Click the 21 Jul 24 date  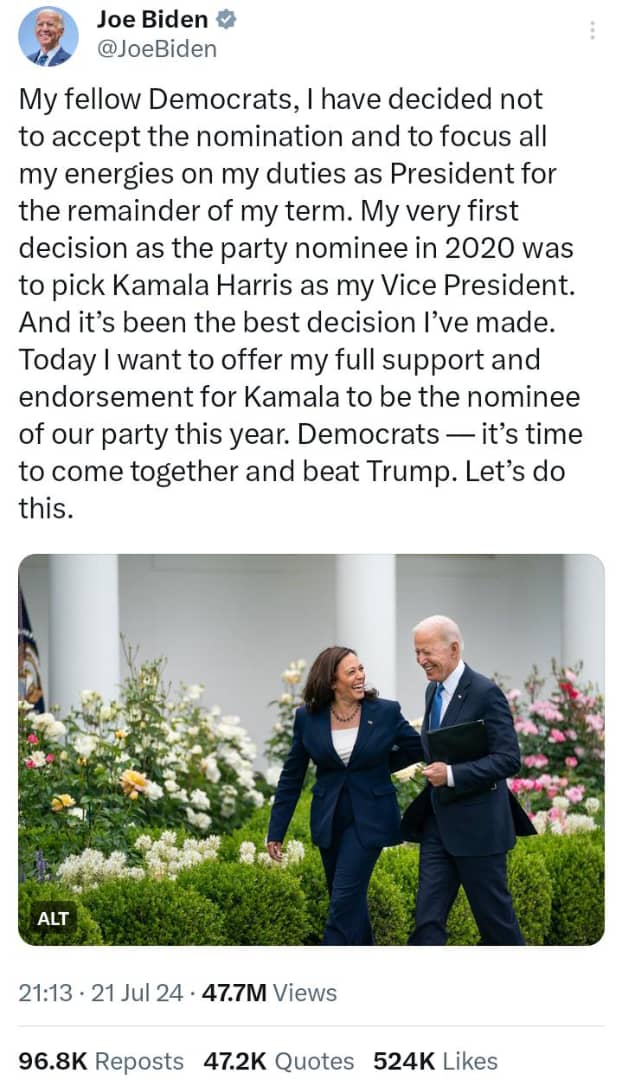pyautogui.click(x=137, y=993)
